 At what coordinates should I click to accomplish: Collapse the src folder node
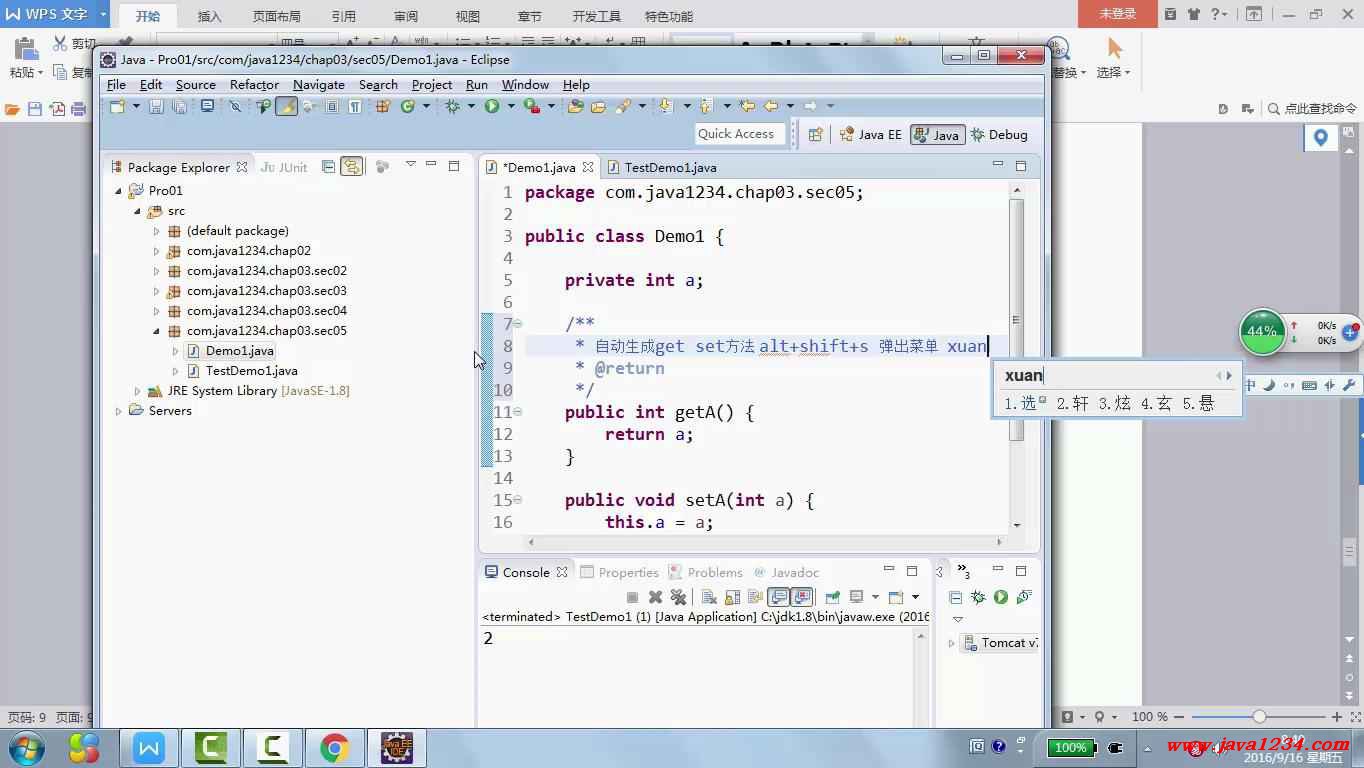(x=138, y=211)
